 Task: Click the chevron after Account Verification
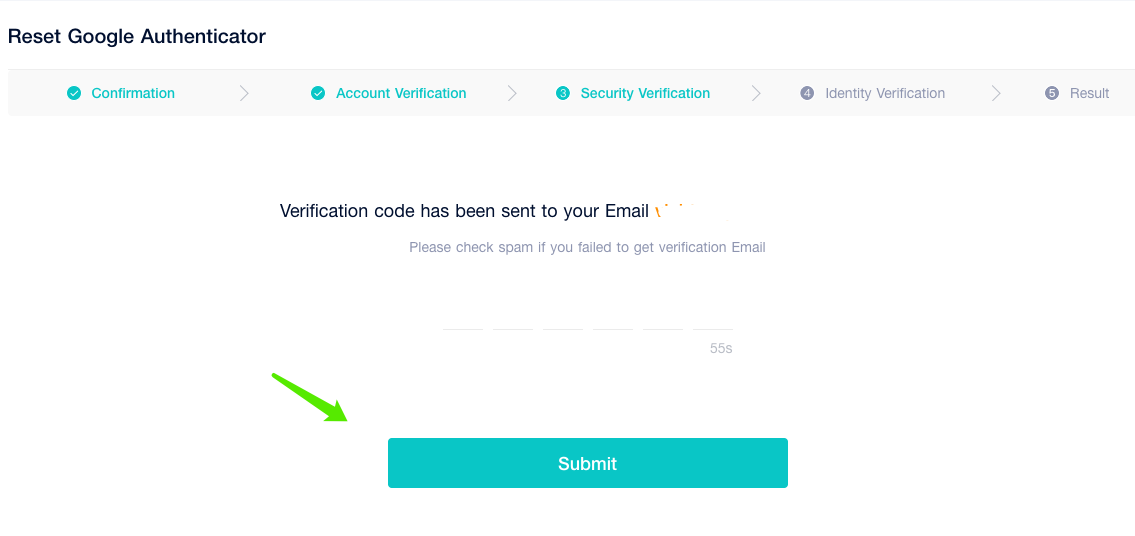pyautogui.click(x=512, y=93)
